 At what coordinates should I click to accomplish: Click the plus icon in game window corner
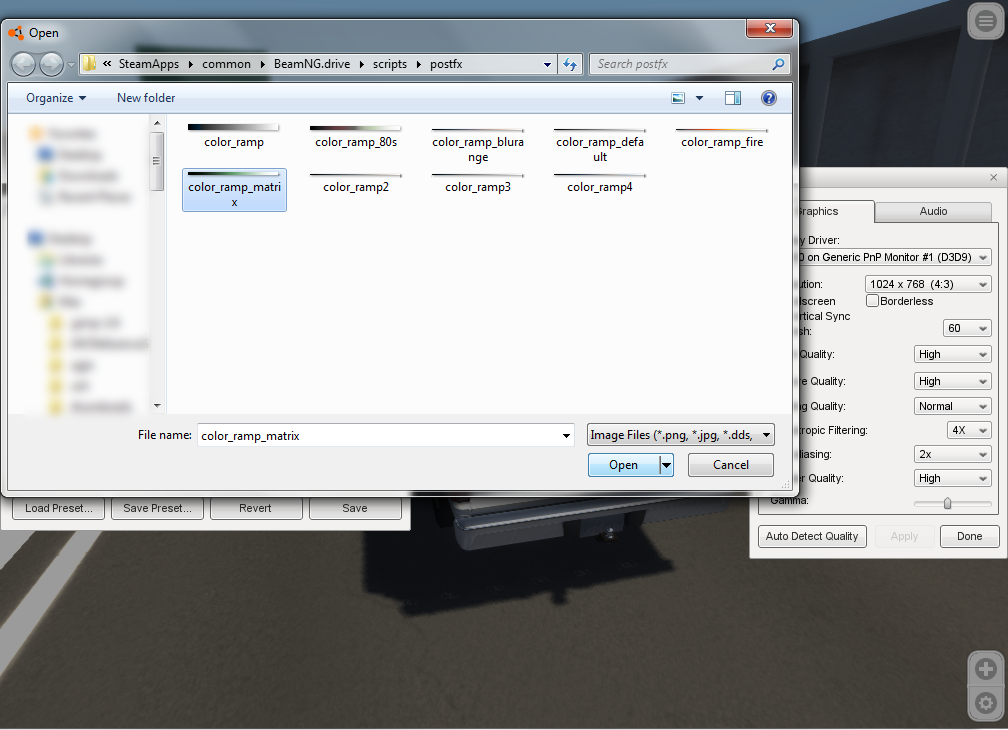coord(986,669)
